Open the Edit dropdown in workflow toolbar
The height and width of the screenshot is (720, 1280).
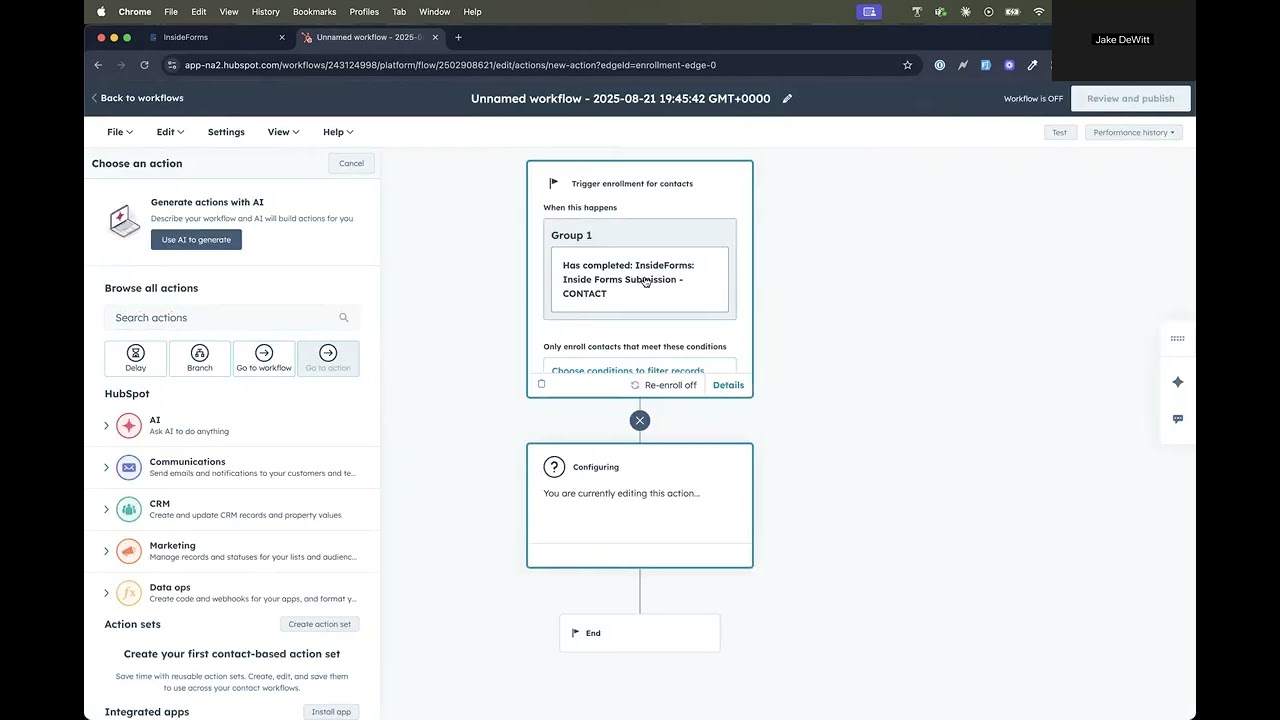click(170, 132)
